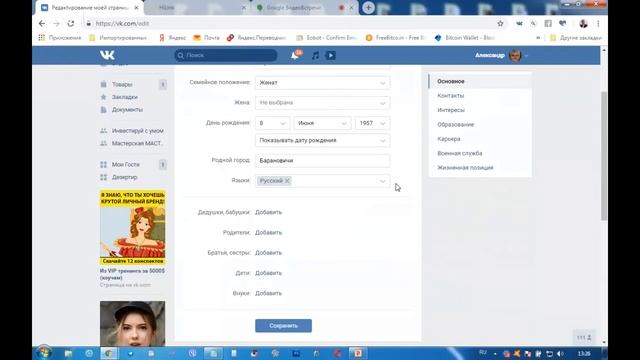Open the birth year dropdown showing 1957
Screen dimensions: 640x360
coord(372,123)
